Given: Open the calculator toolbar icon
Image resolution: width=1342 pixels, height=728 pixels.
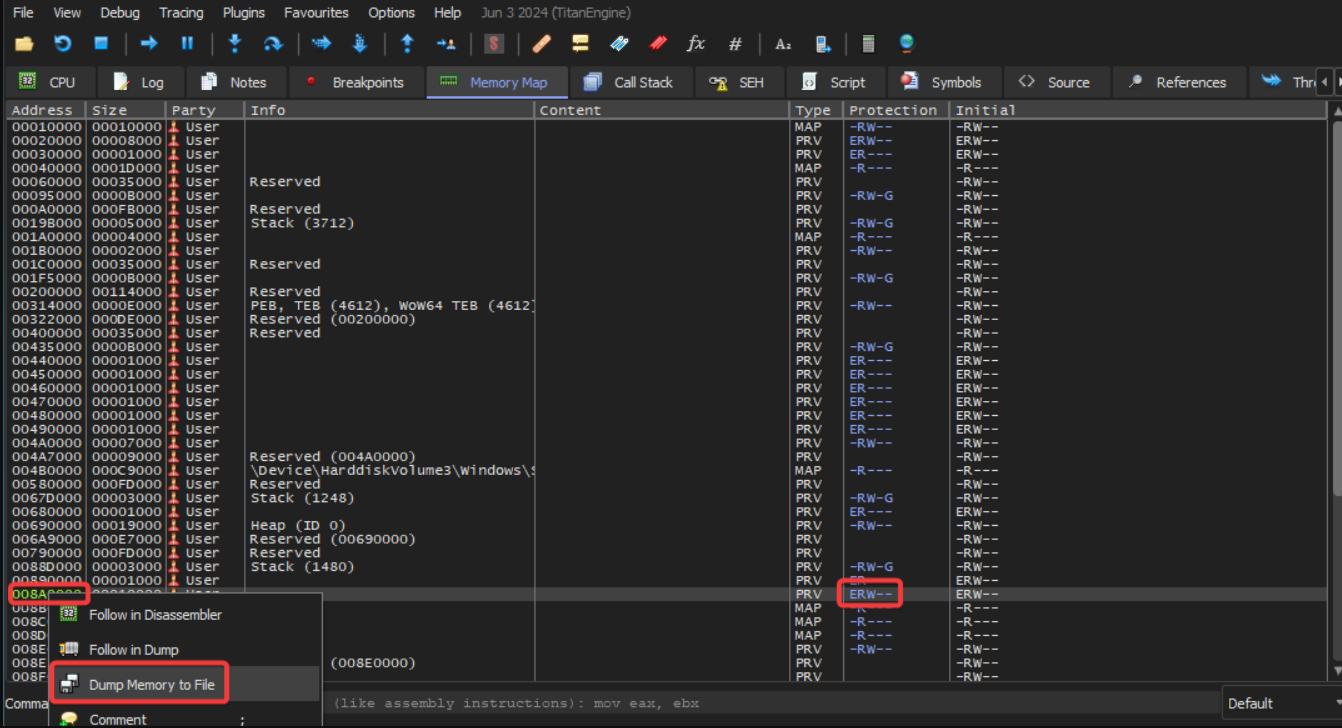Looking at the screenshot, I should coord(868,44).
